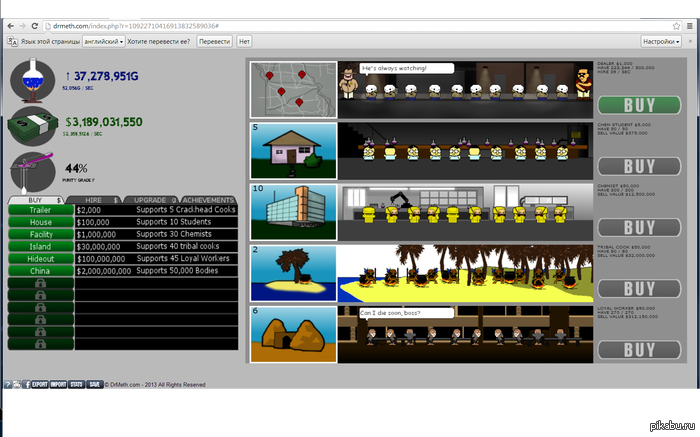The image size is (700, 437).
Task: Click the help question mark icon
Action: coord(6,384)
